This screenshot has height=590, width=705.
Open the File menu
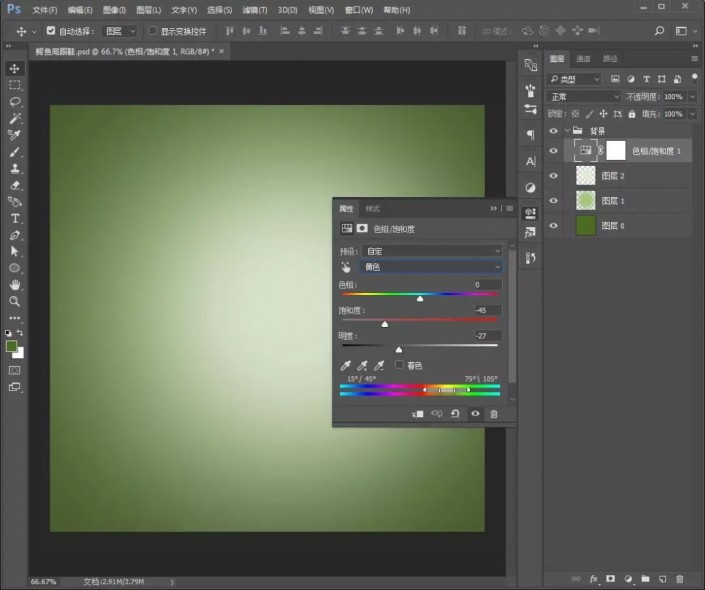coord(45,10)
